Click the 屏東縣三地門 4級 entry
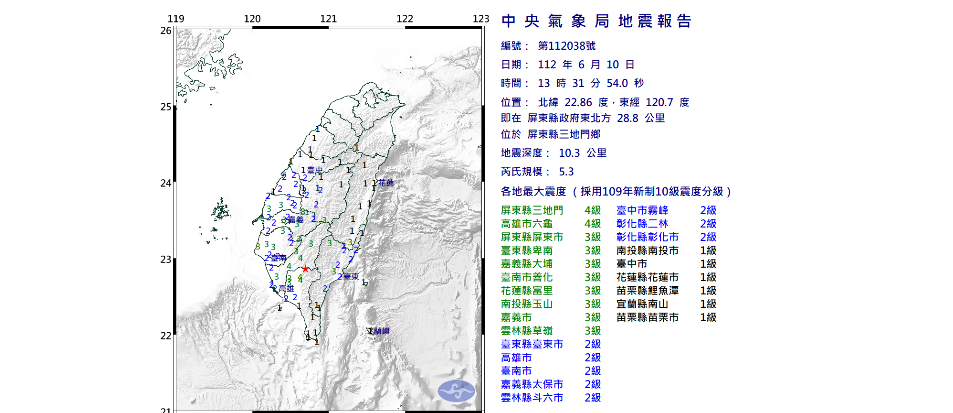 pyautogui.click(x=551, y=210)
